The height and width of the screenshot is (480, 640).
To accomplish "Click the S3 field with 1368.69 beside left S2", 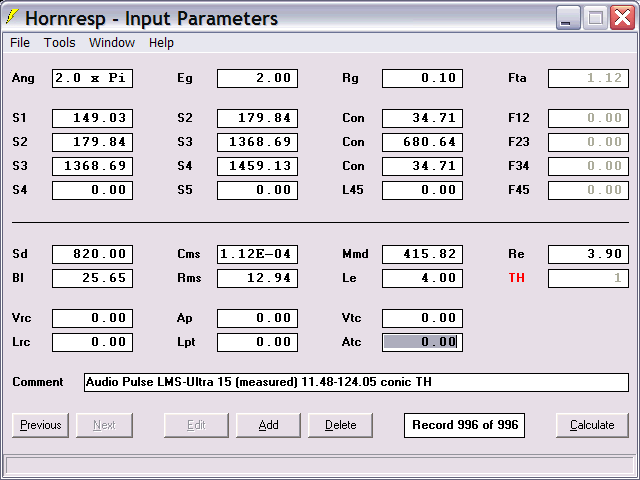I will click(x=258, y=142).
